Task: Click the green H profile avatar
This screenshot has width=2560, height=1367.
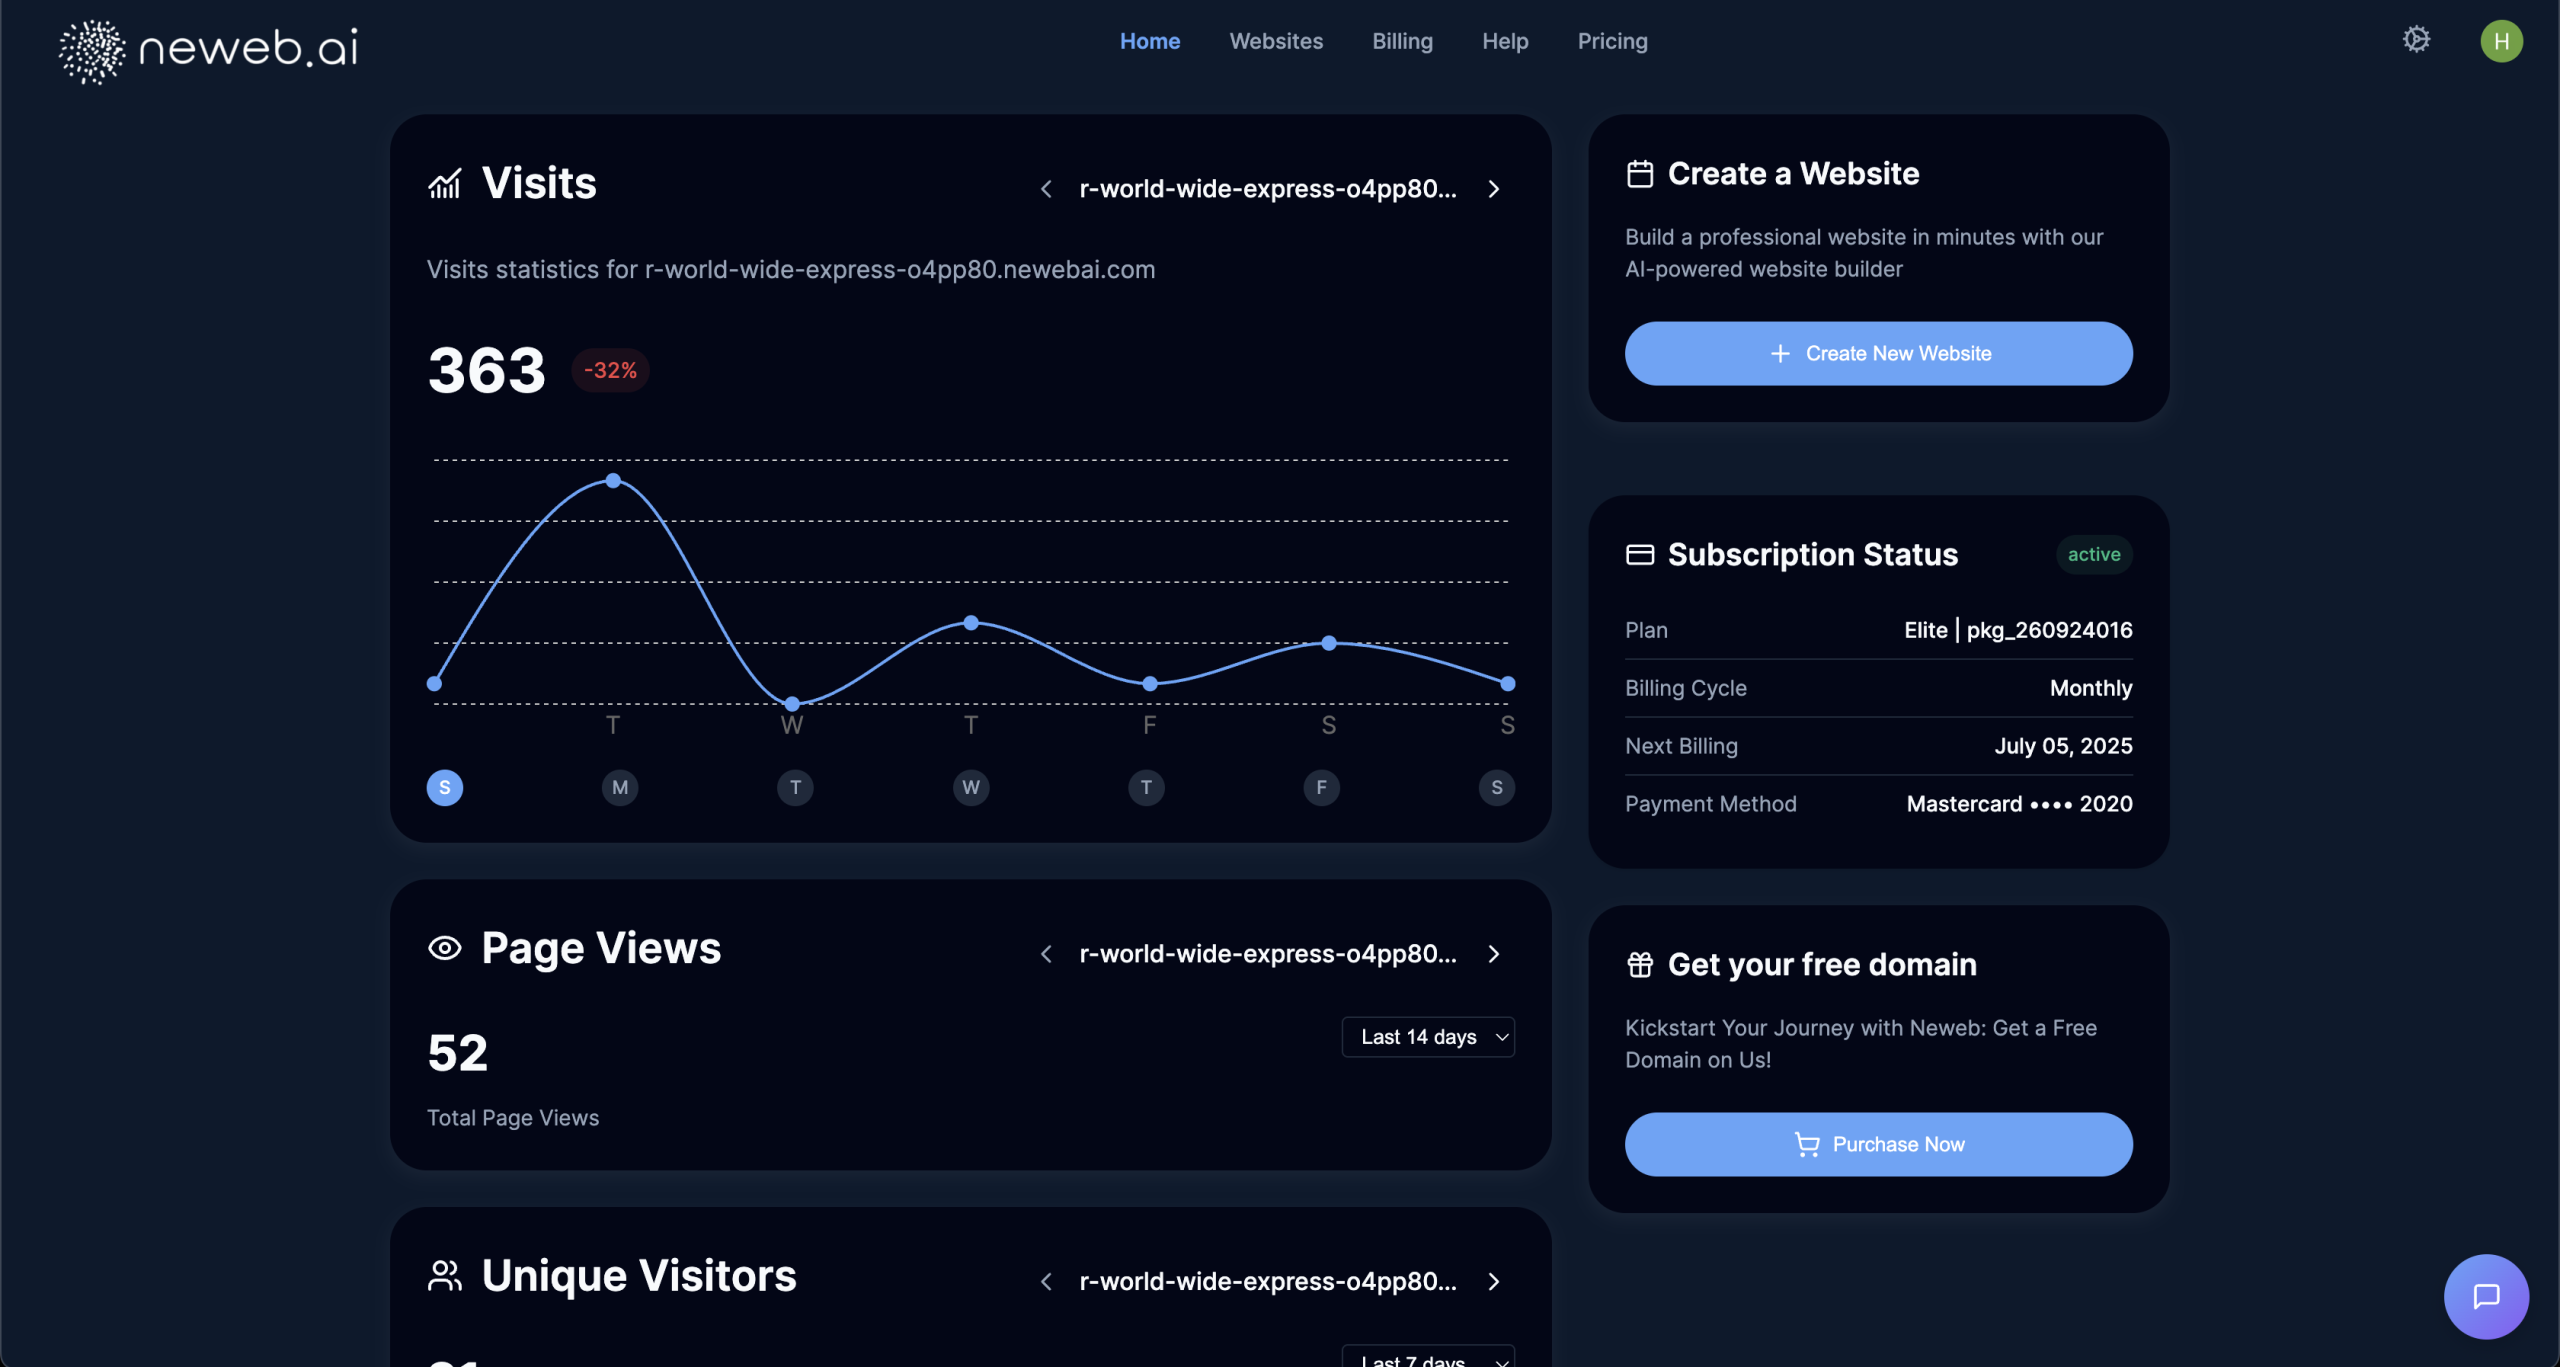Action: pos(2501,41)
